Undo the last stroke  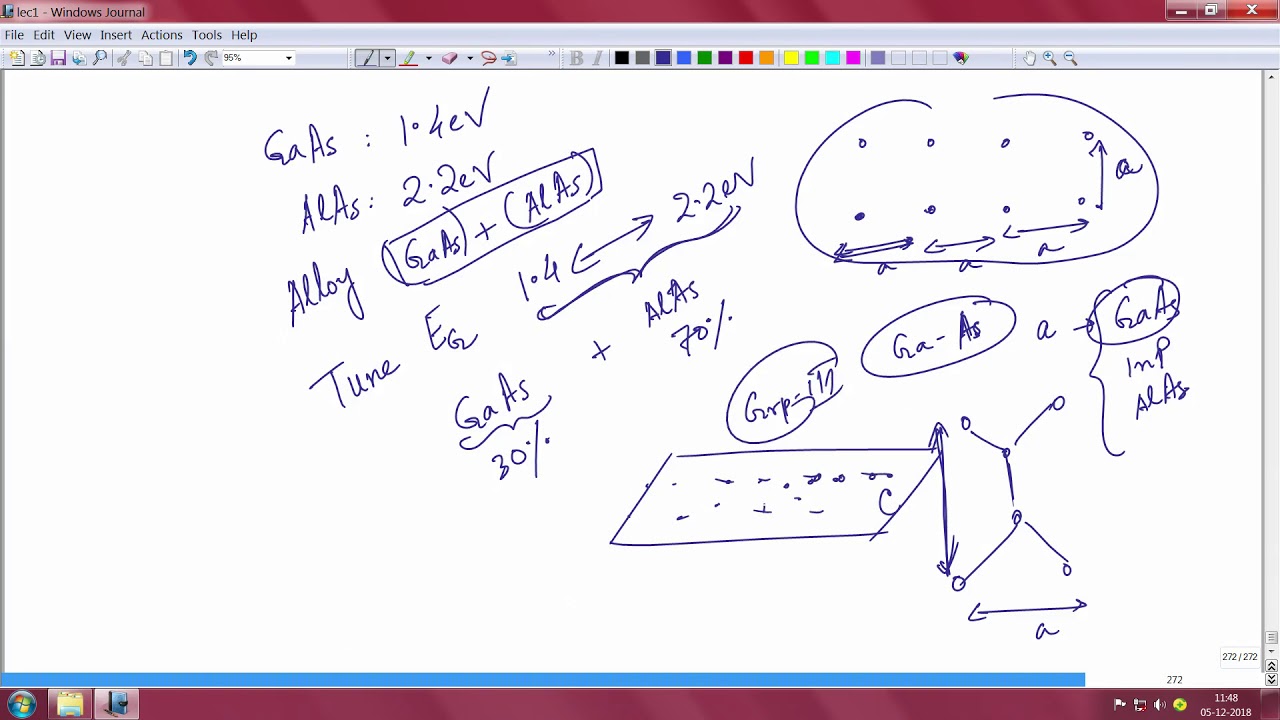[190, 58]
